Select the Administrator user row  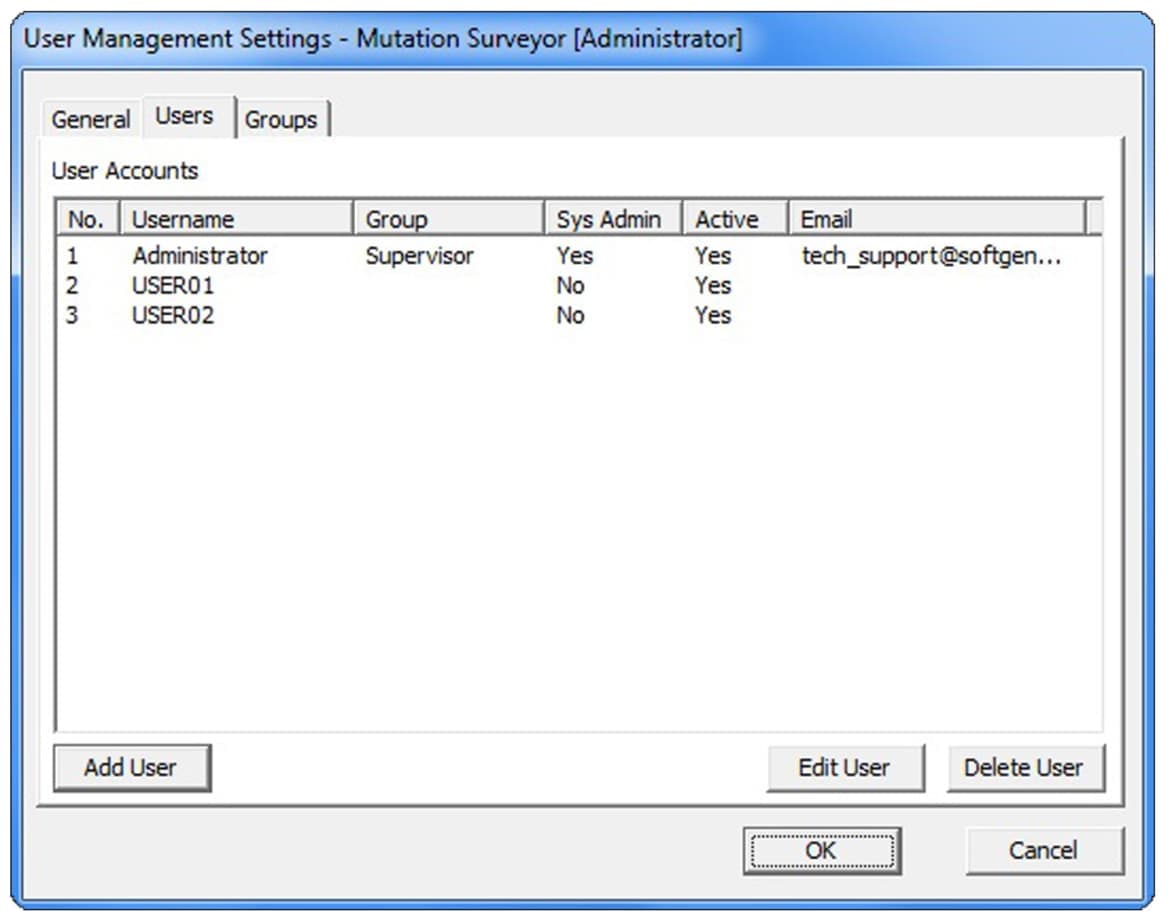200,256
